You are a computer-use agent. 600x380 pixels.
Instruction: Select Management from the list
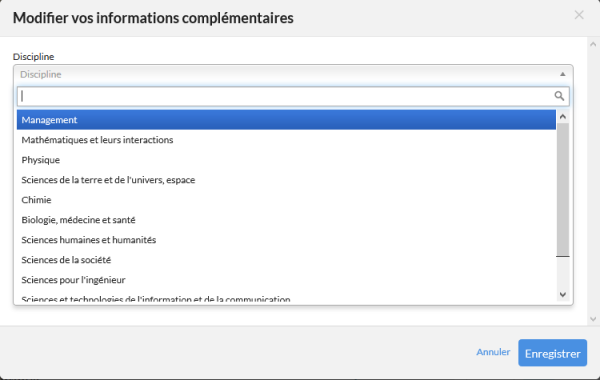point(286,120)
